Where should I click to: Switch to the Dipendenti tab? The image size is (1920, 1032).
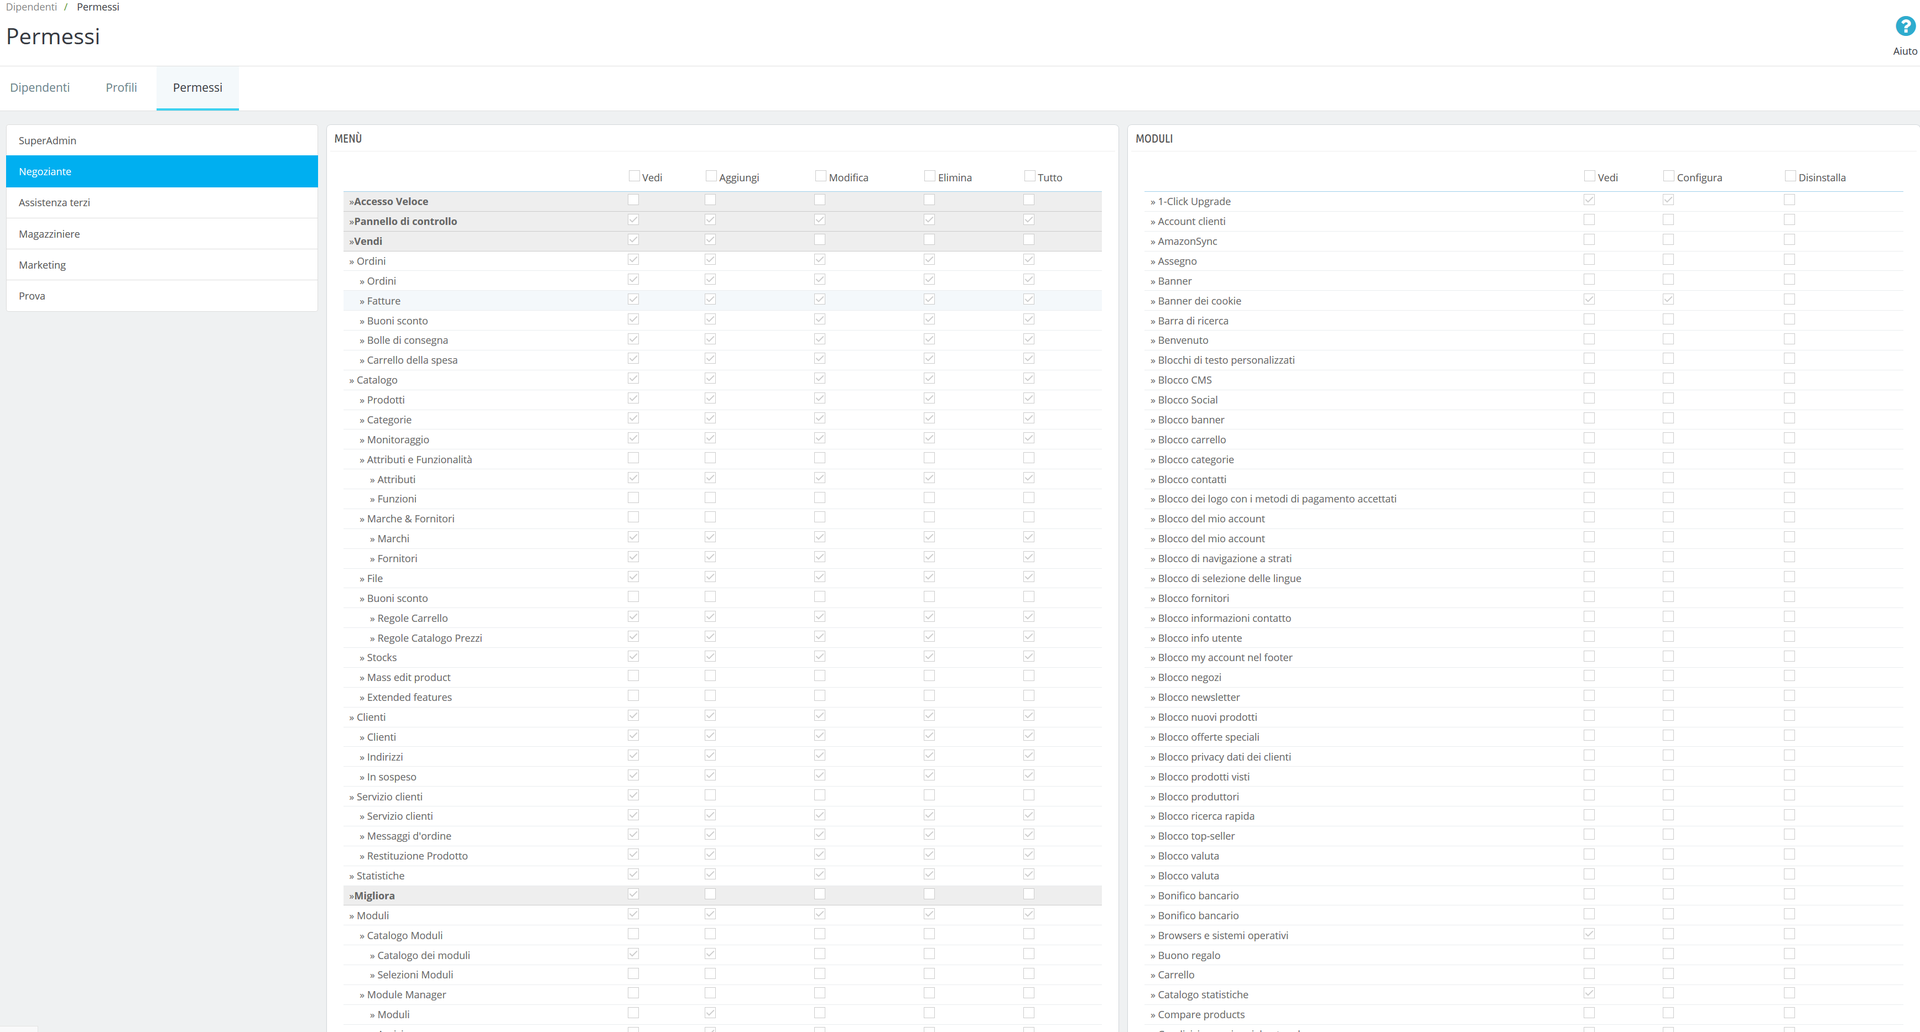coord(40,88)
